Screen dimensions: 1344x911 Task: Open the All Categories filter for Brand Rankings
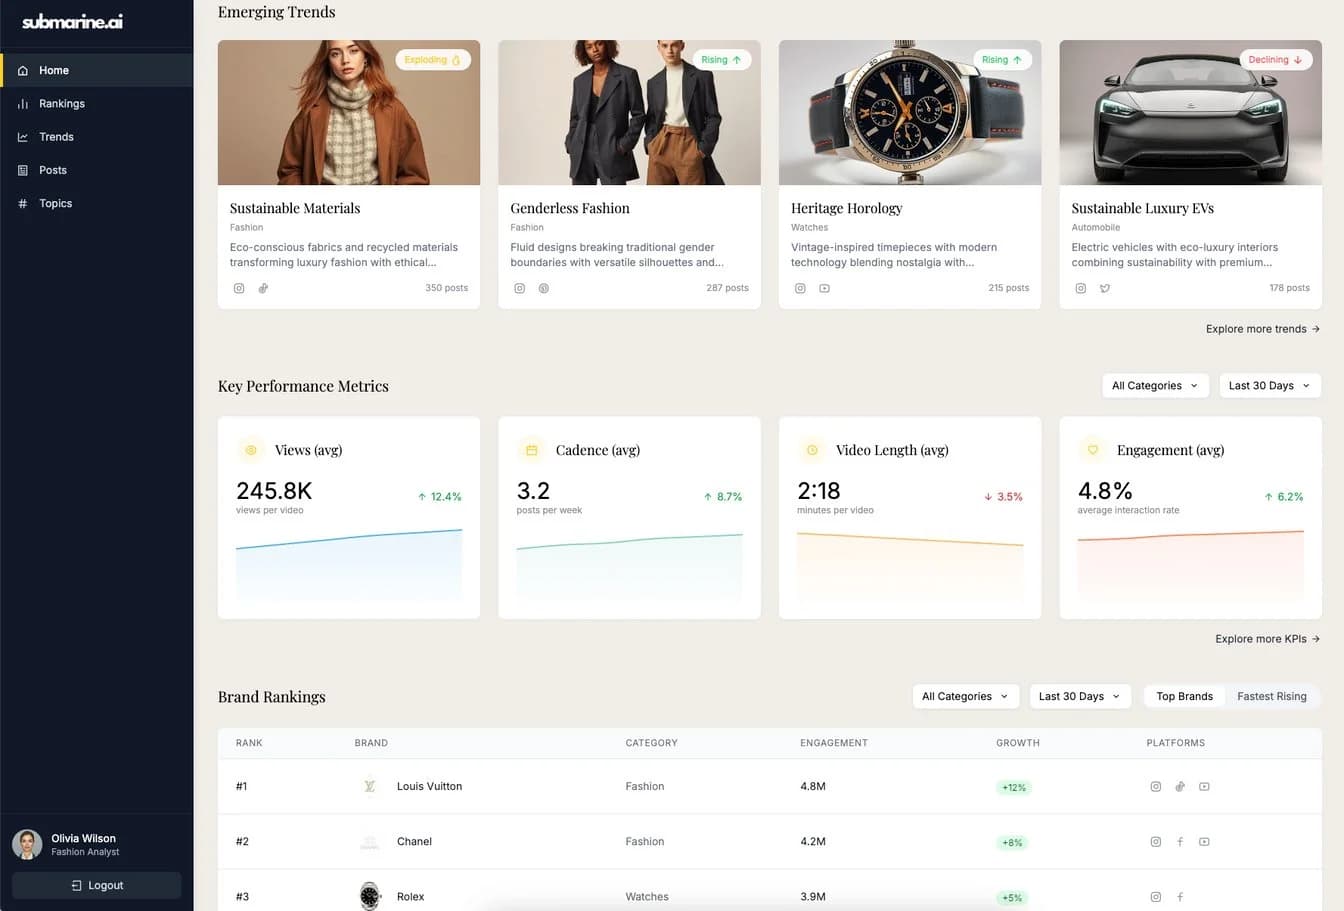[965, 696]
